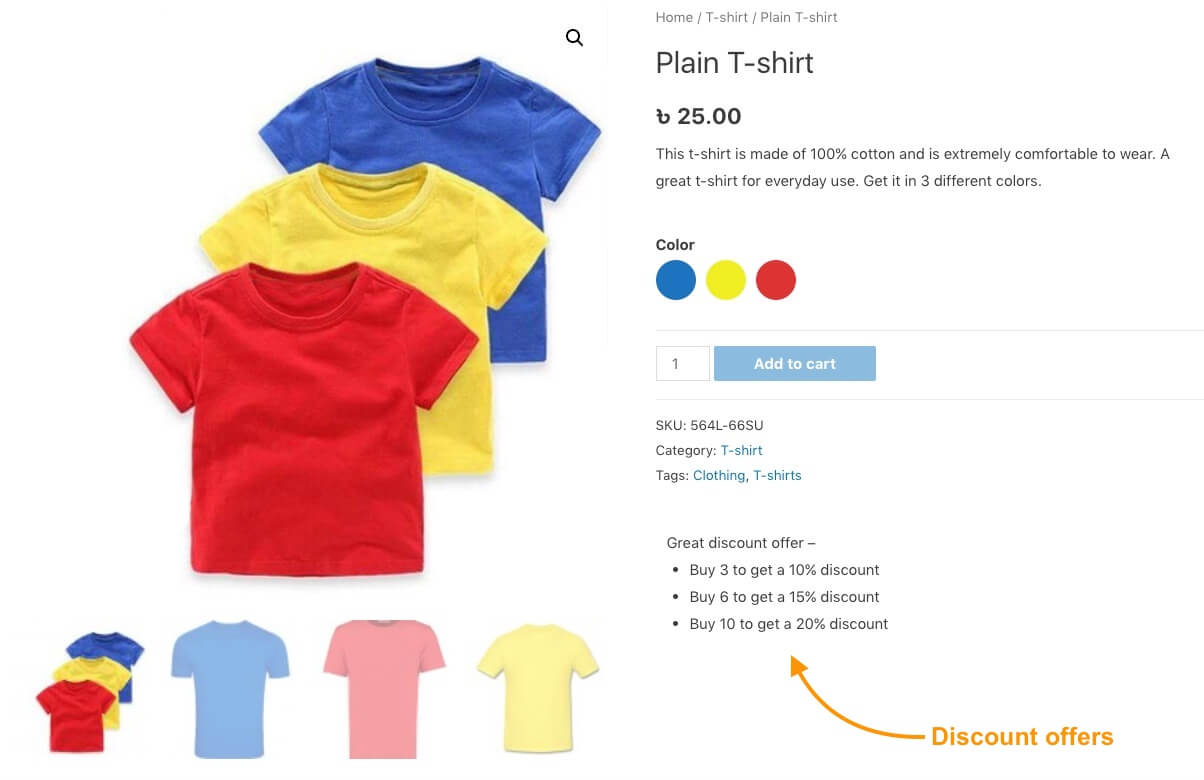Viewport: 1204px width, 780px height.
Task: Click the Clothing tag link
Action: click(719, 476)
